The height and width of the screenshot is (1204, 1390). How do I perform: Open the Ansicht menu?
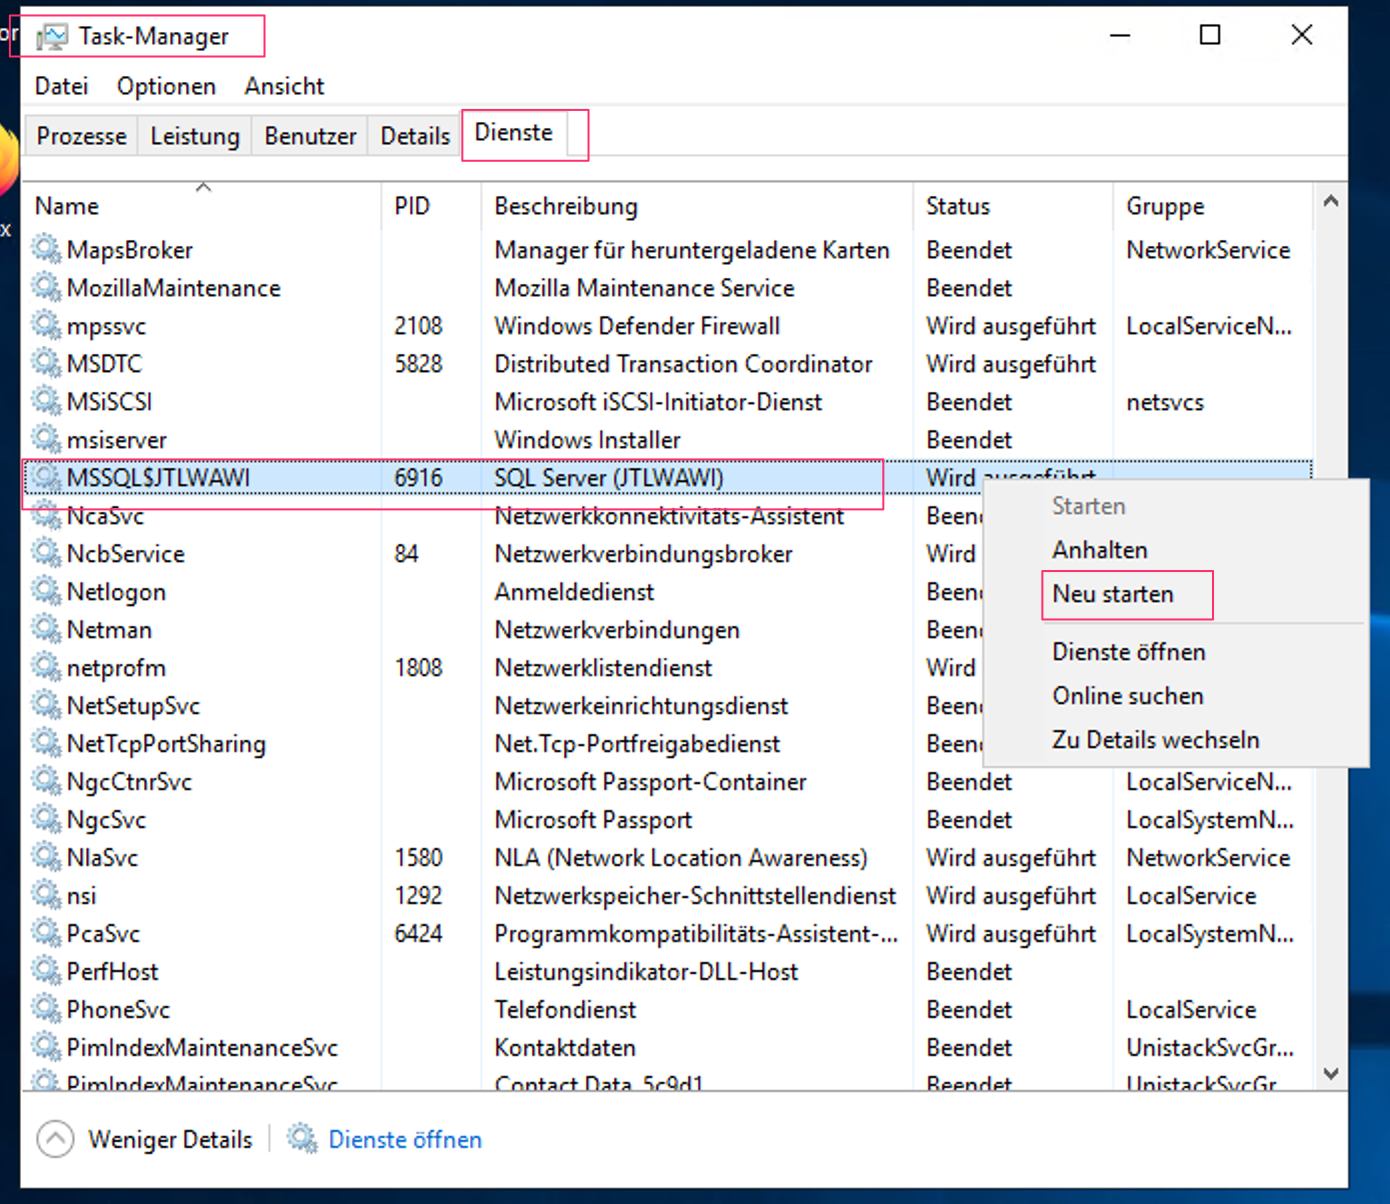(x=284, y=86)
